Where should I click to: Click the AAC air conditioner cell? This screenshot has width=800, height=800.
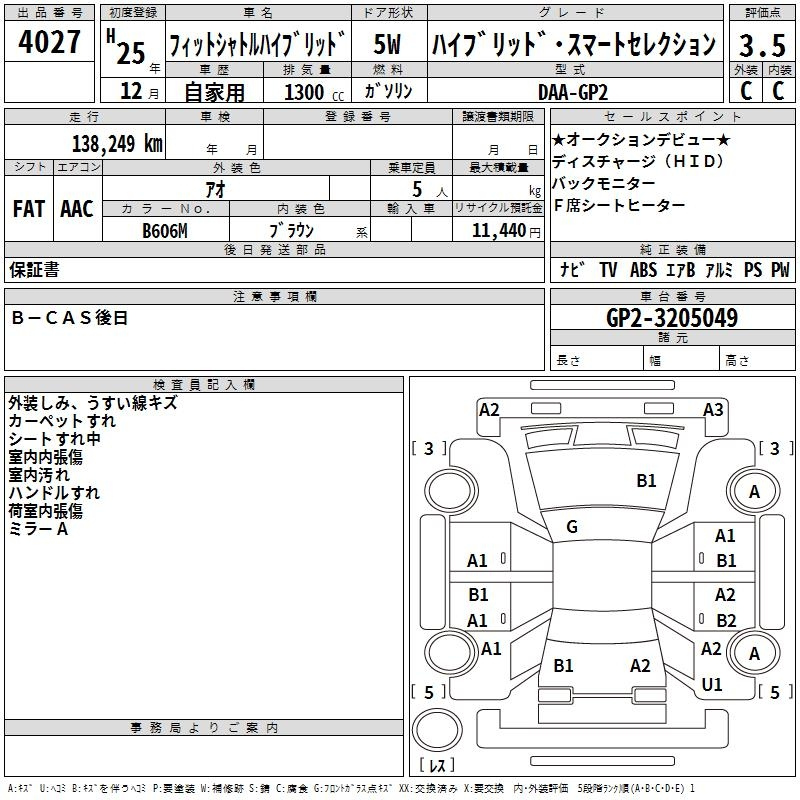76,209
